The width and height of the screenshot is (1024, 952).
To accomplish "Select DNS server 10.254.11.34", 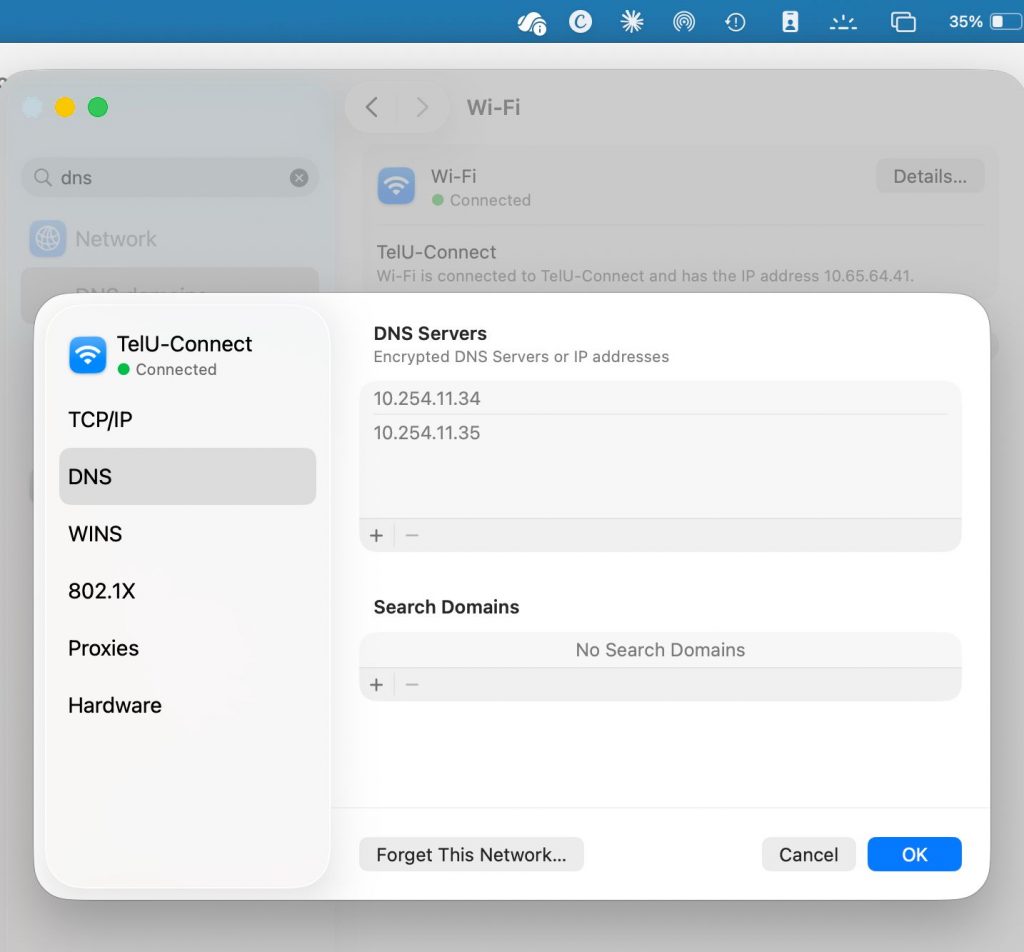I will click(x=660, y=398).
